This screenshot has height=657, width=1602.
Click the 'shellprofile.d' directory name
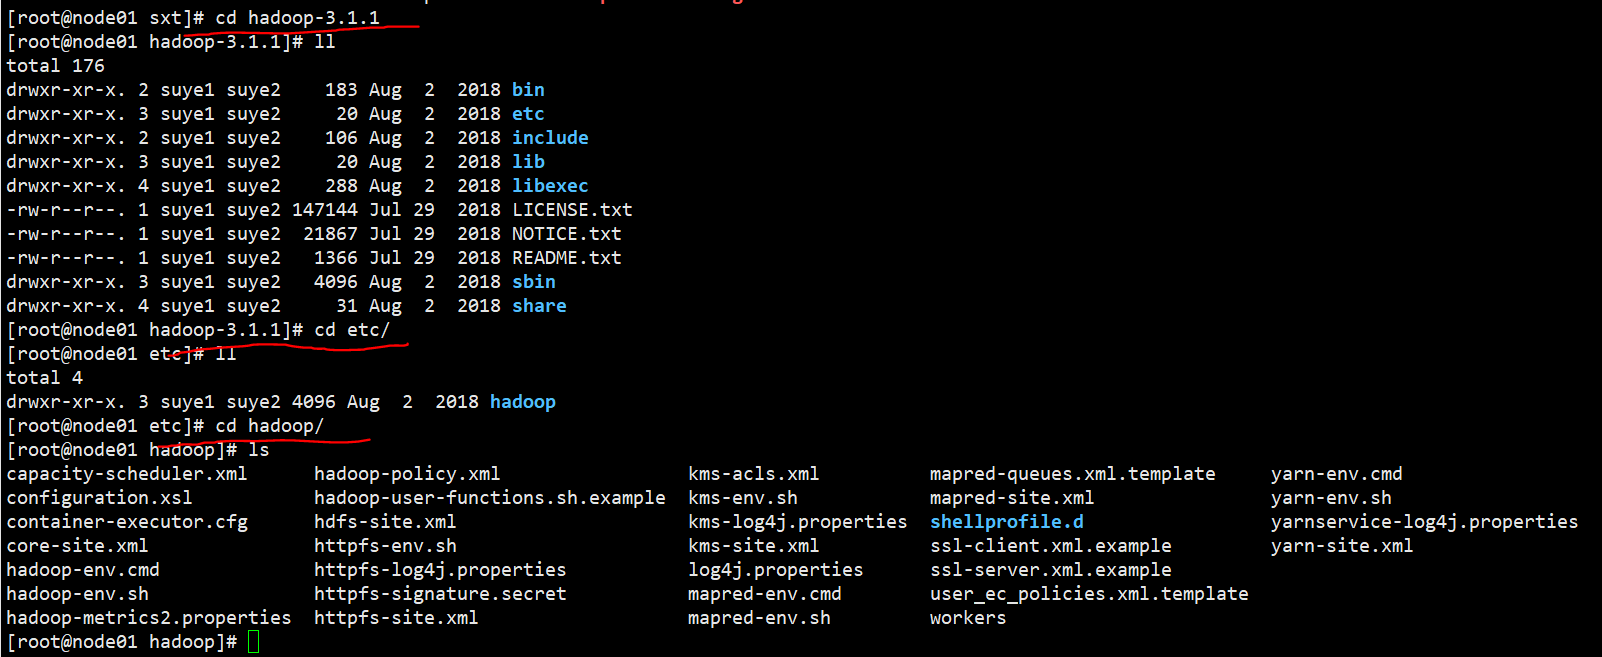[1007, 522]
